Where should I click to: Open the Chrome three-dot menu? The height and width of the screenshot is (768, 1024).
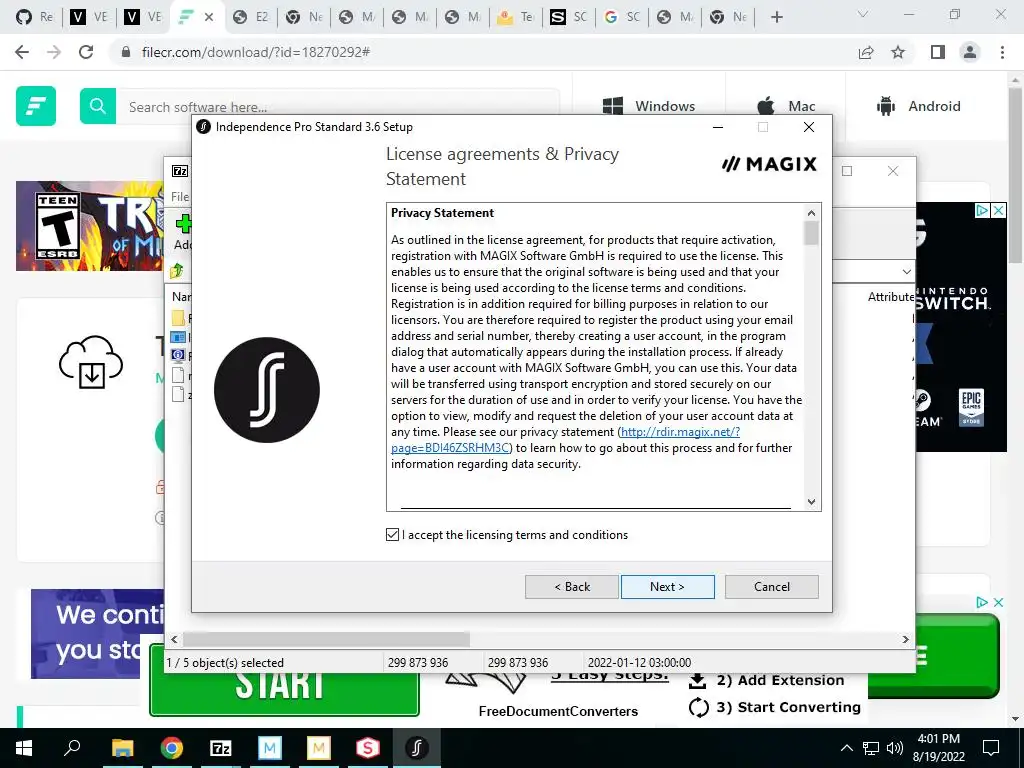click(x=1002, y=52)
